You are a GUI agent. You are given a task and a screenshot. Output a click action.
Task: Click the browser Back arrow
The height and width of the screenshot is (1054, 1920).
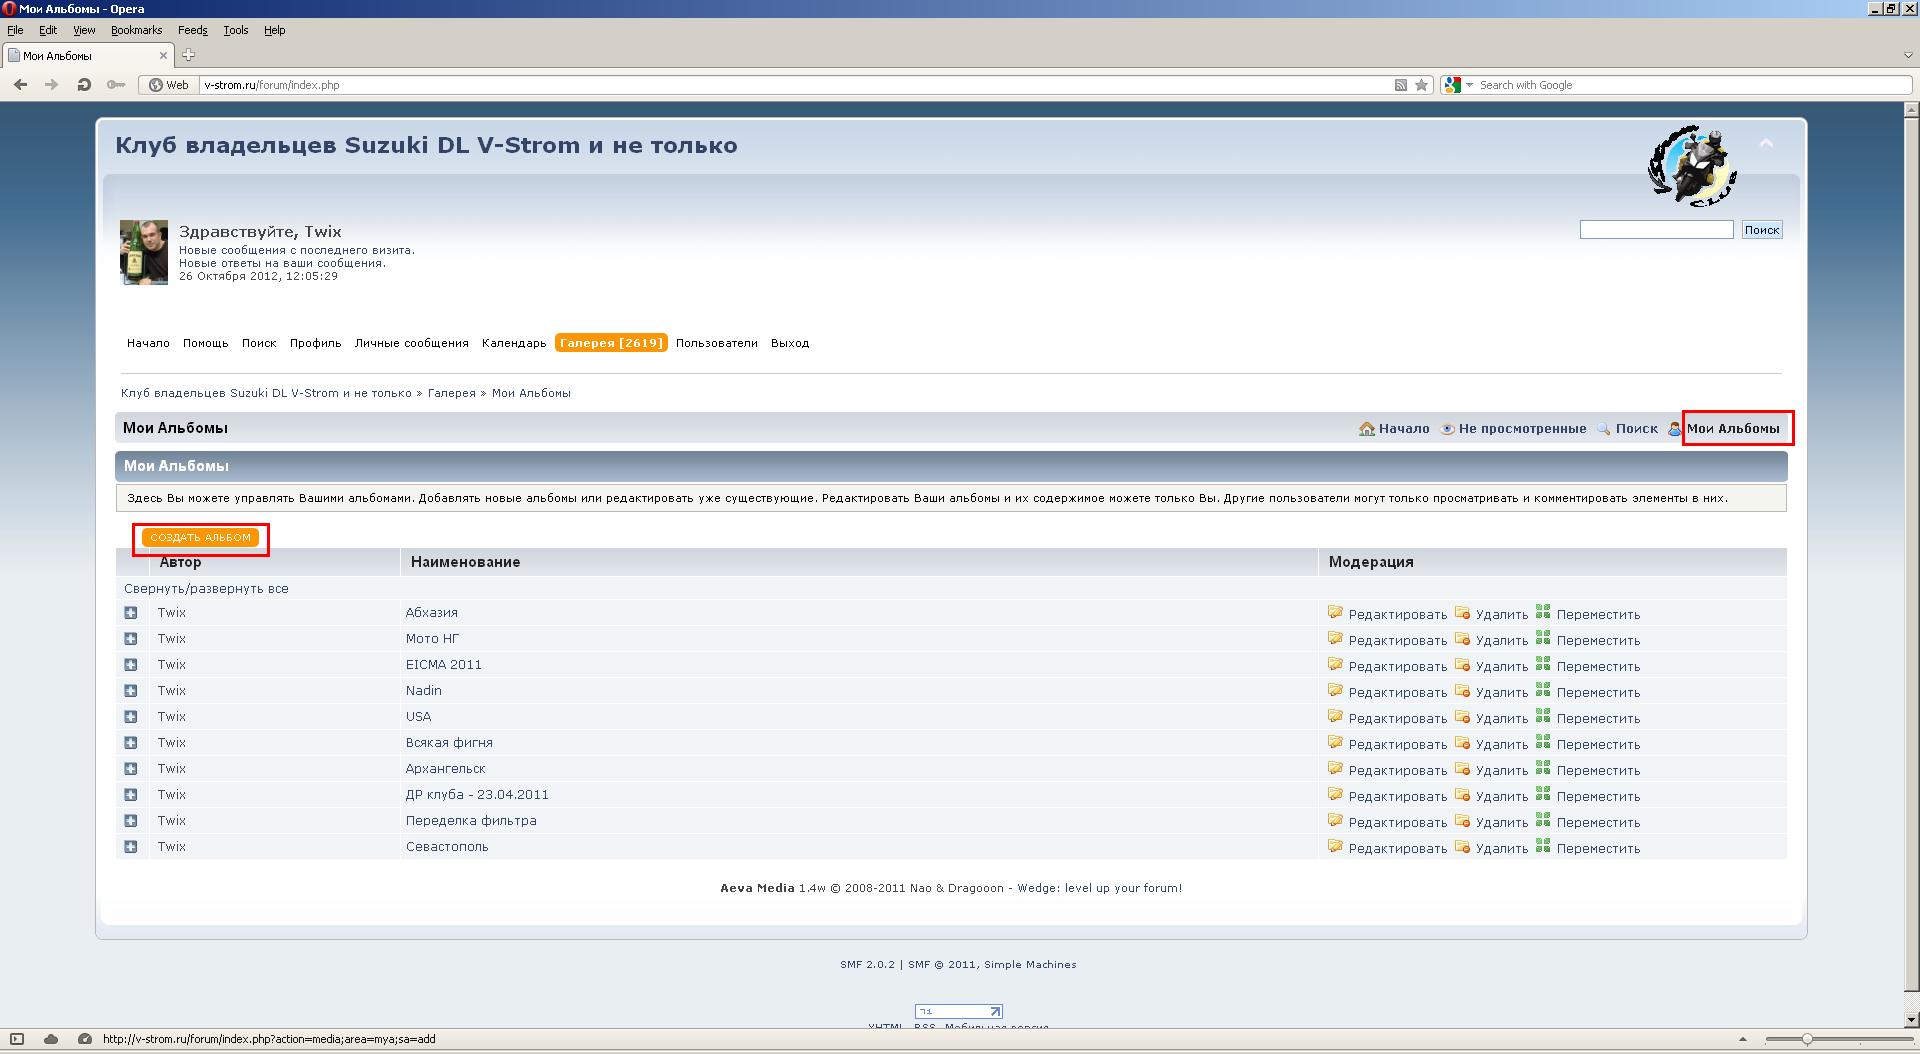point(20,85)
